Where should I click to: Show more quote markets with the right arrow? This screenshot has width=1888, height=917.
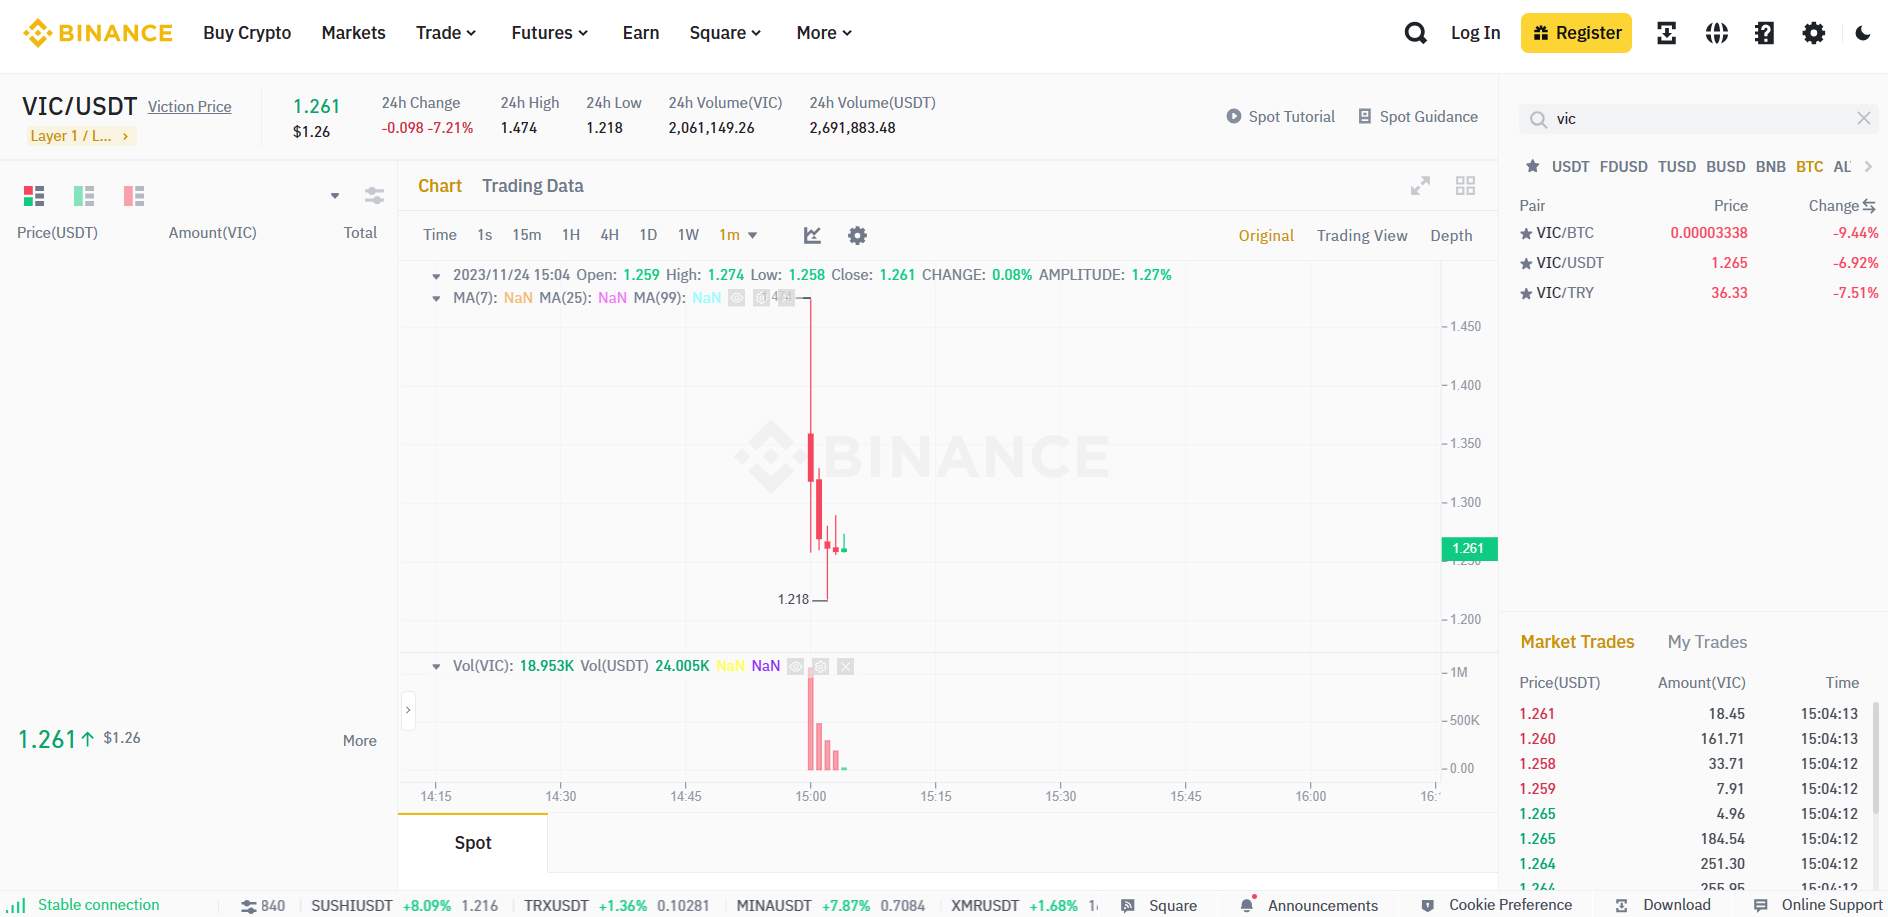point(1868,167)
